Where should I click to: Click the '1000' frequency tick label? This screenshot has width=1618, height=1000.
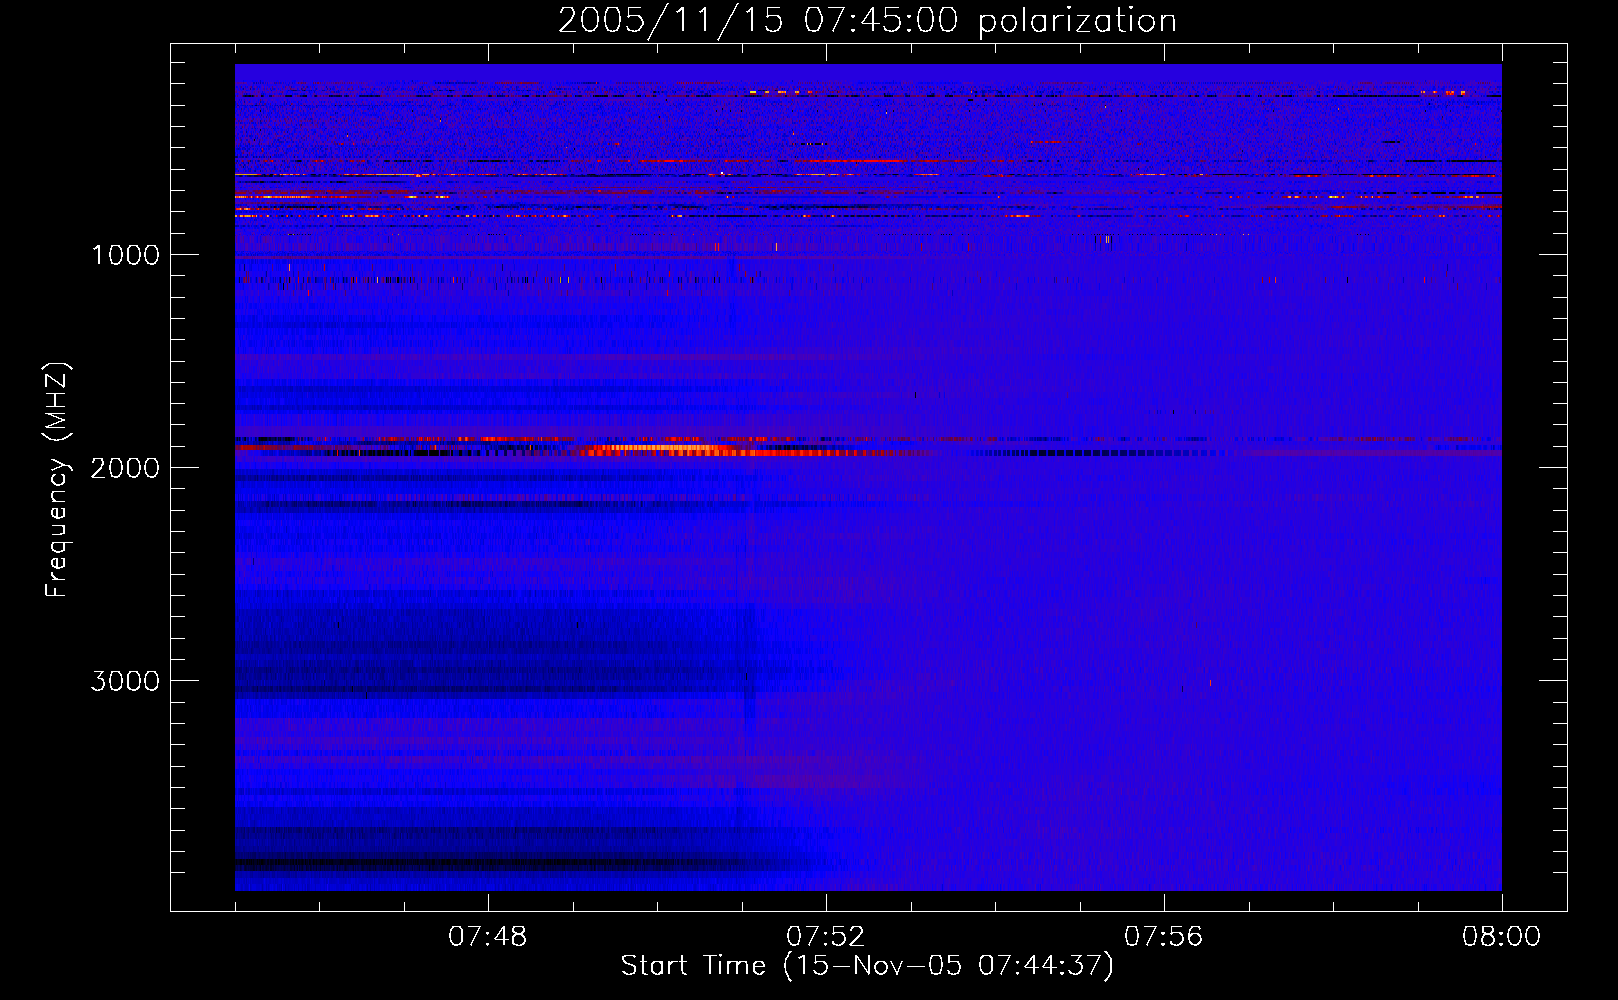point(125,255)
